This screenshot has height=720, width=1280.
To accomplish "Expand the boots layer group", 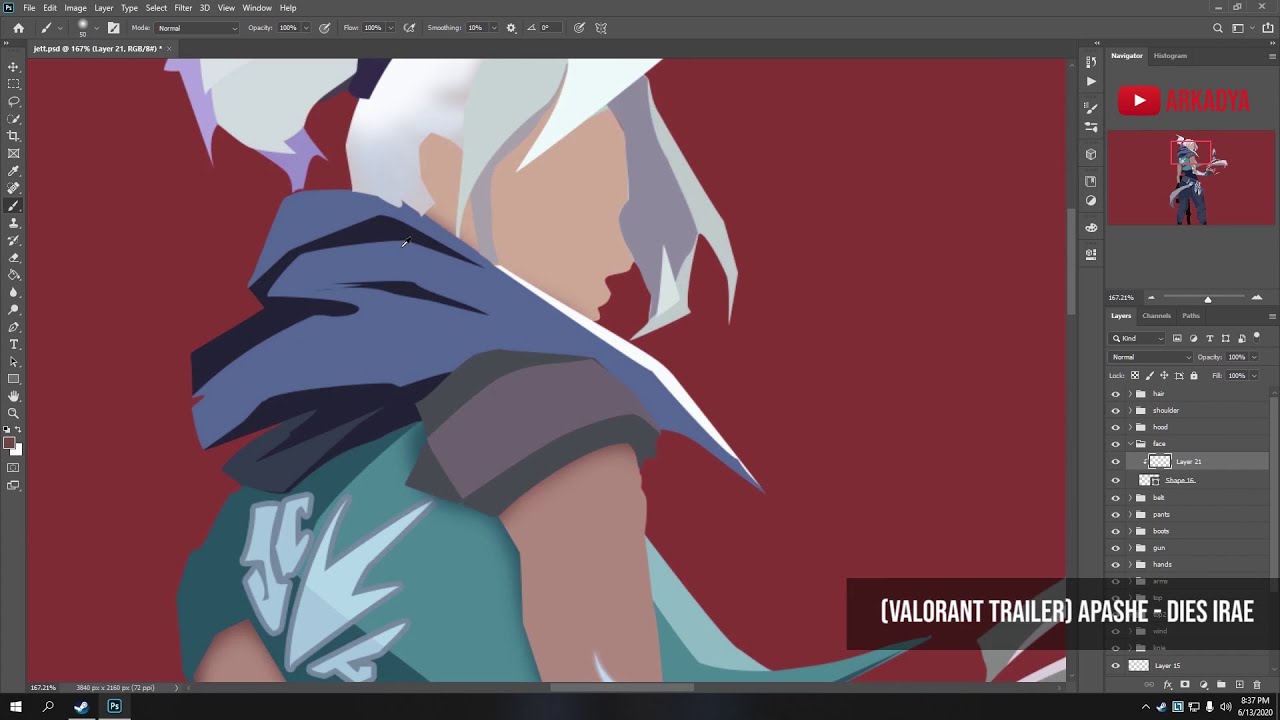I will (x=1130, y=531).
